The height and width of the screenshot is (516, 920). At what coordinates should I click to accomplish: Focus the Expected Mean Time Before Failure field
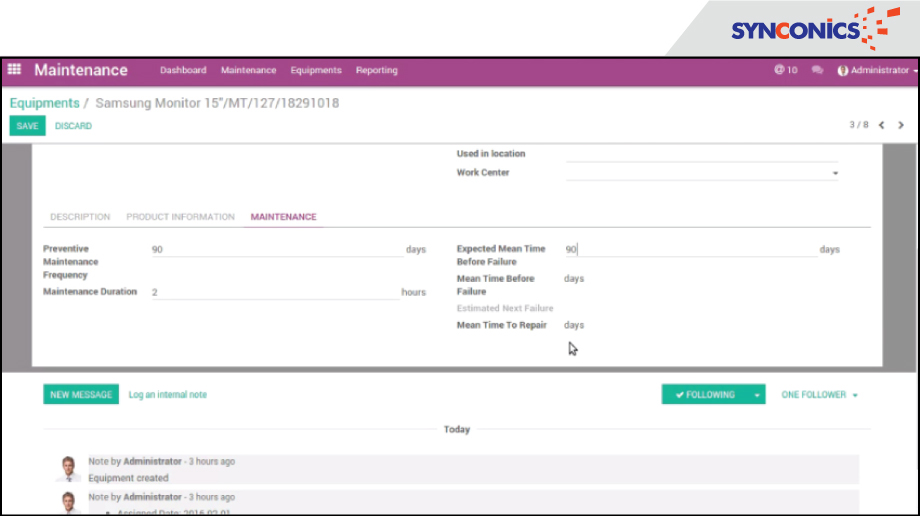(691, 249)
